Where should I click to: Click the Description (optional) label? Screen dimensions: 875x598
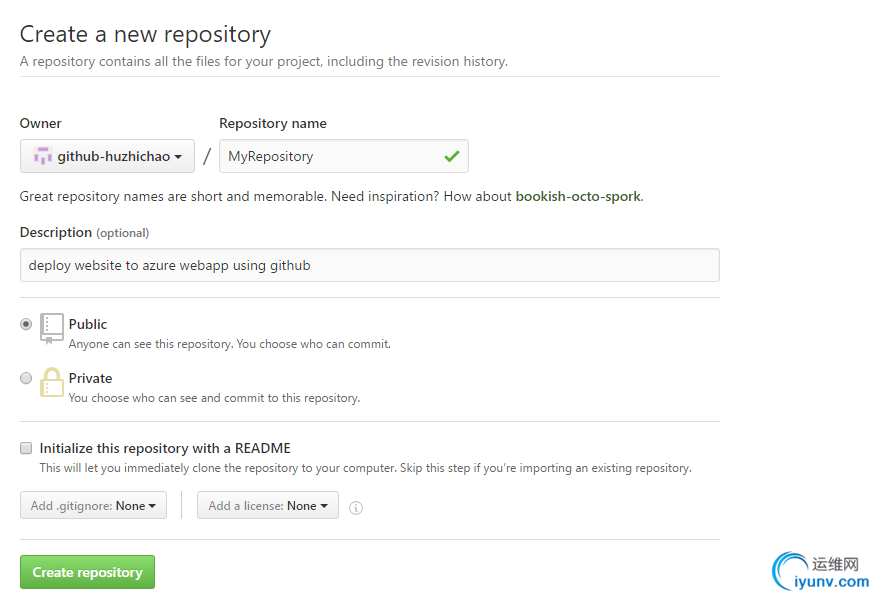pyautogui.click(x=84, y=233)
